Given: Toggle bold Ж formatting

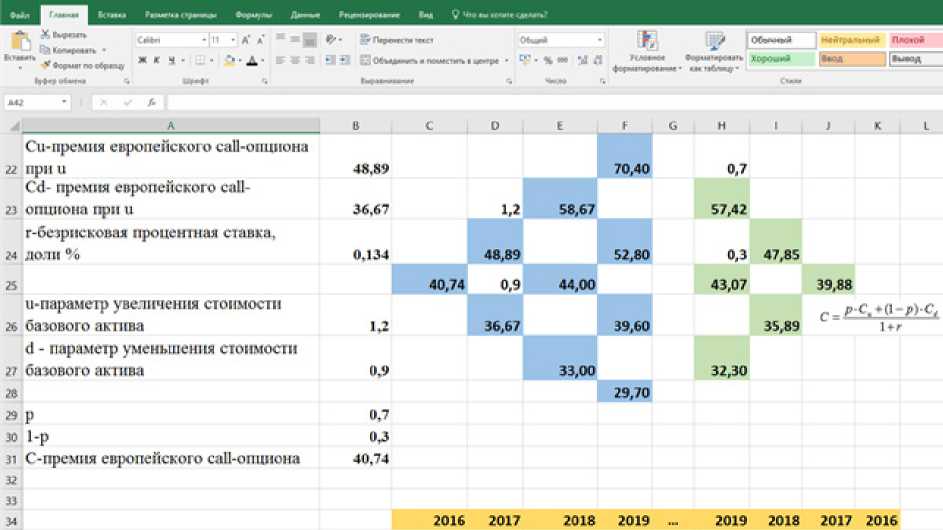Looking at the screenshot, I should coord(143,60).
